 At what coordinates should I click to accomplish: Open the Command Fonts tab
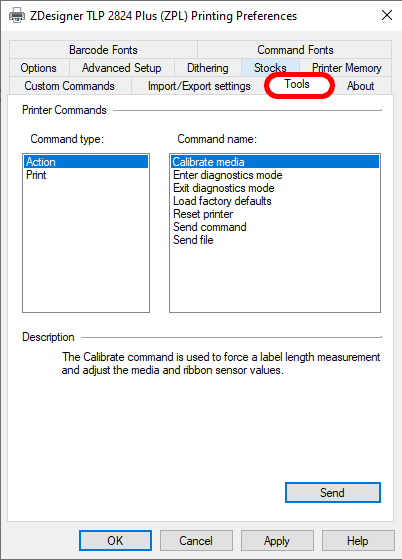point(295,50)
